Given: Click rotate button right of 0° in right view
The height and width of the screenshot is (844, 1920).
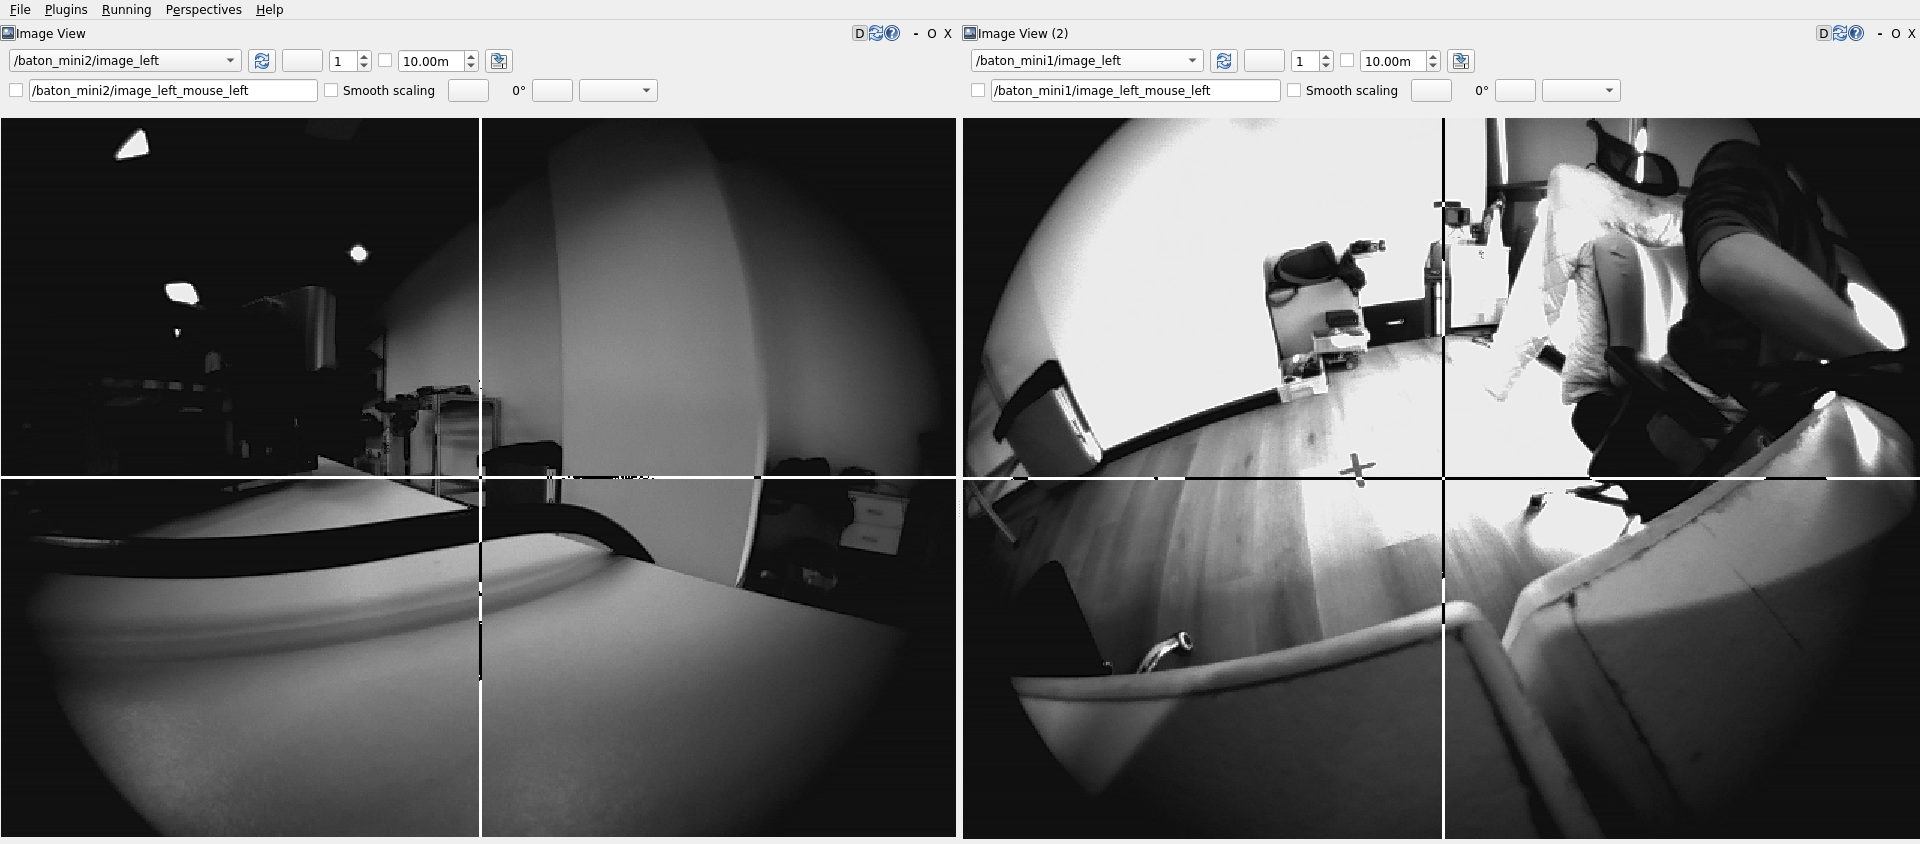Looking at the screenshot, I should pyautogui.click(x=1514, y=90).
